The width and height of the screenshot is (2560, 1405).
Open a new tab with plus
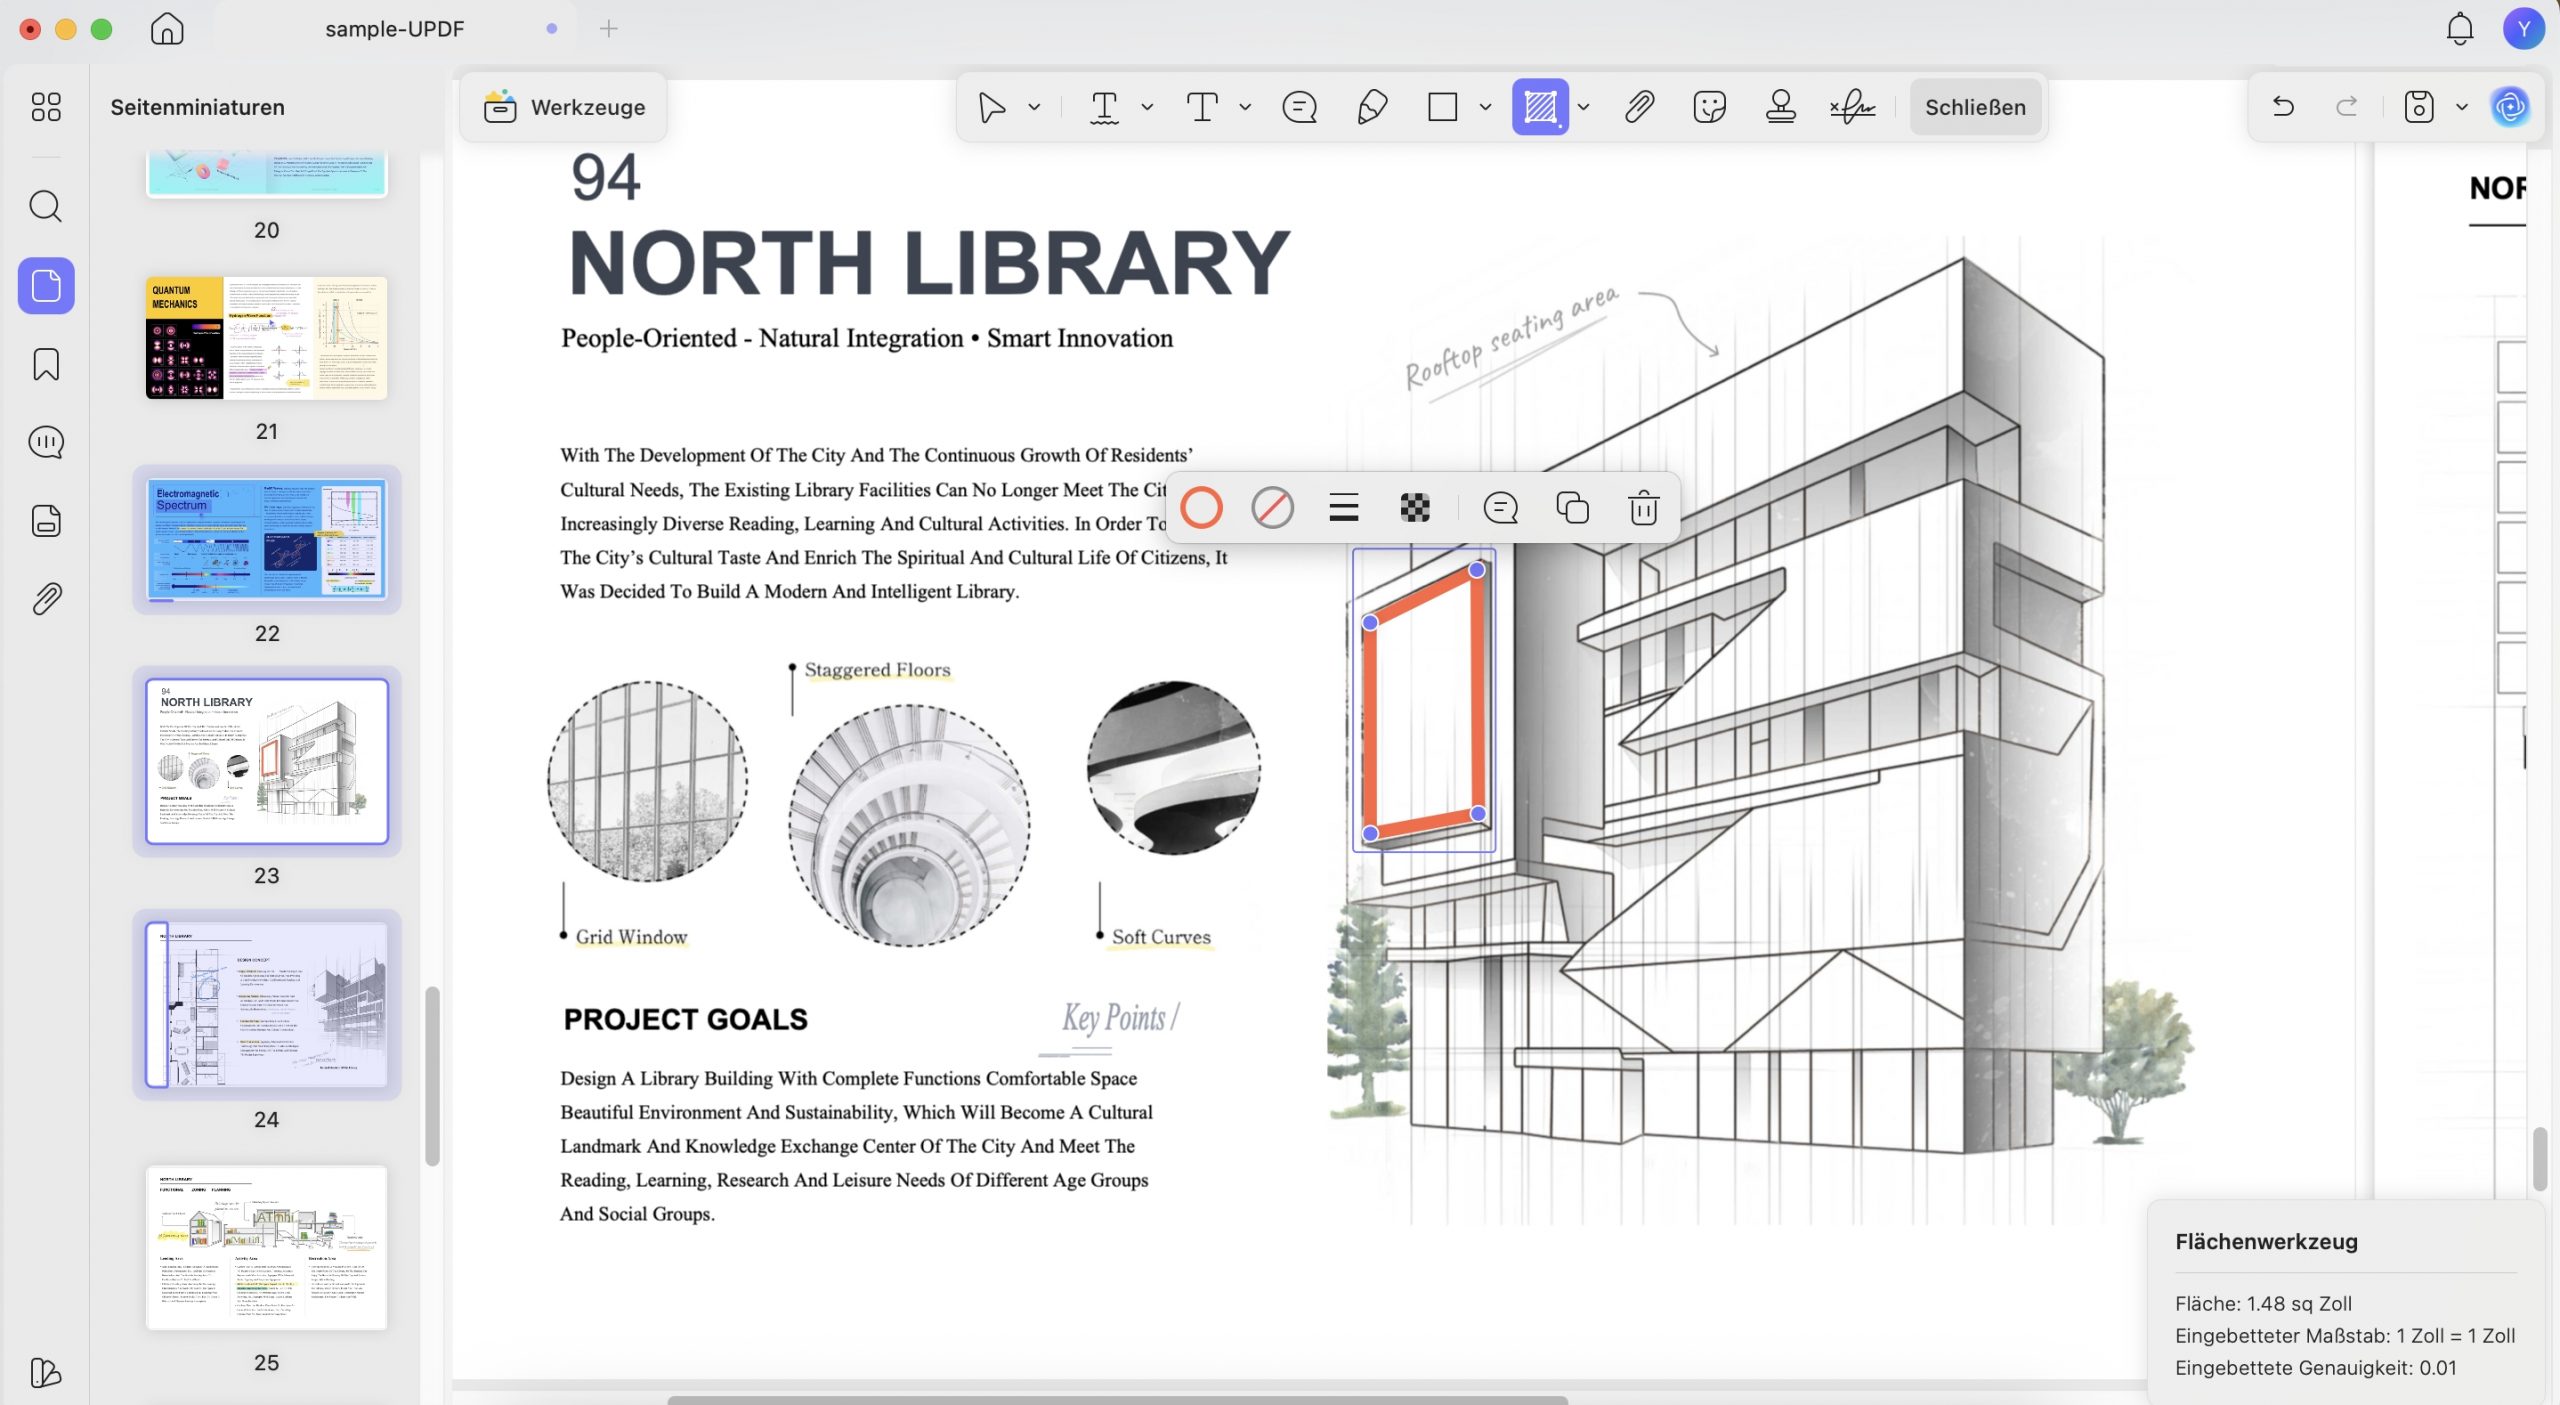pyautogui.click(x=609, y=29)
